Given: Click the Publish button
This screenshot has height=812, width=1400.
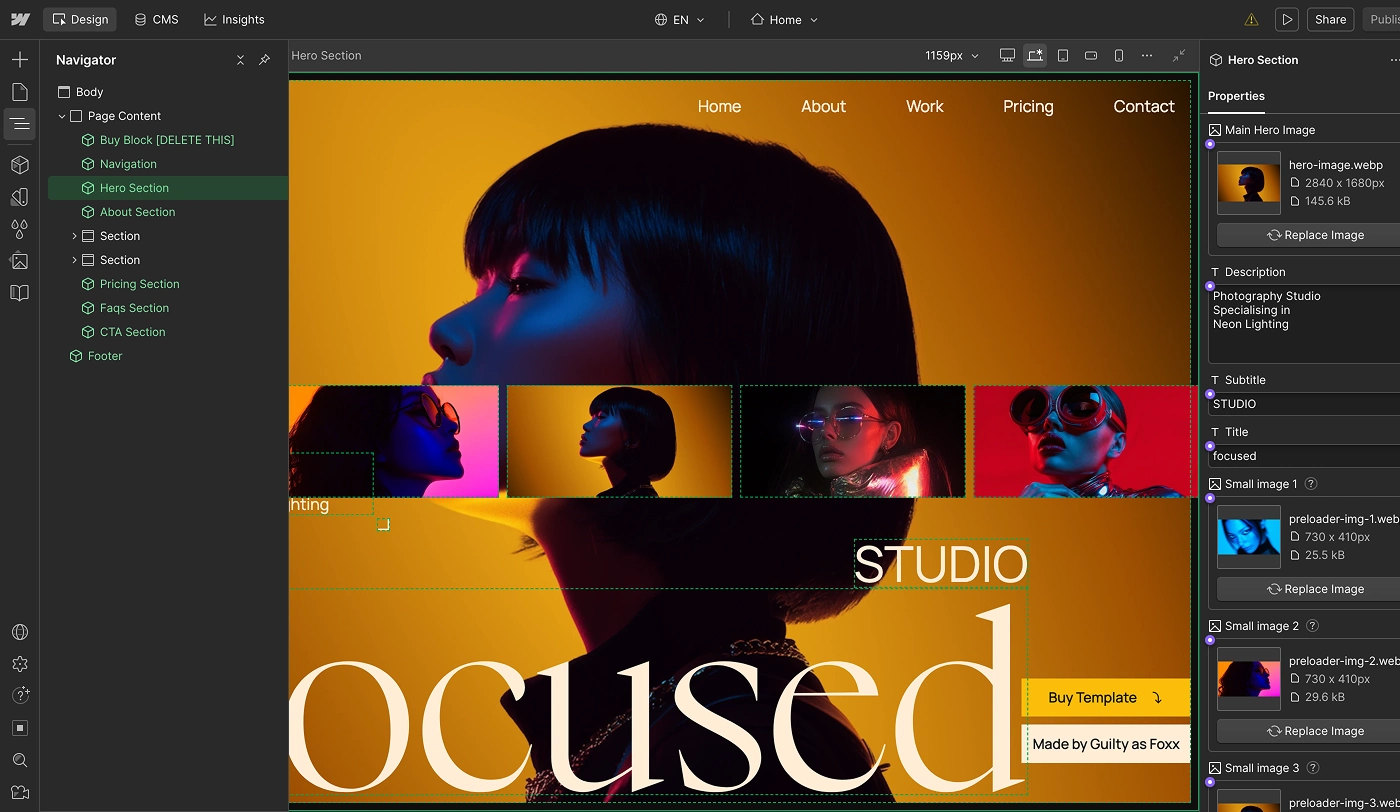Looking at the screenshot, I should (x=1381, y=19).
